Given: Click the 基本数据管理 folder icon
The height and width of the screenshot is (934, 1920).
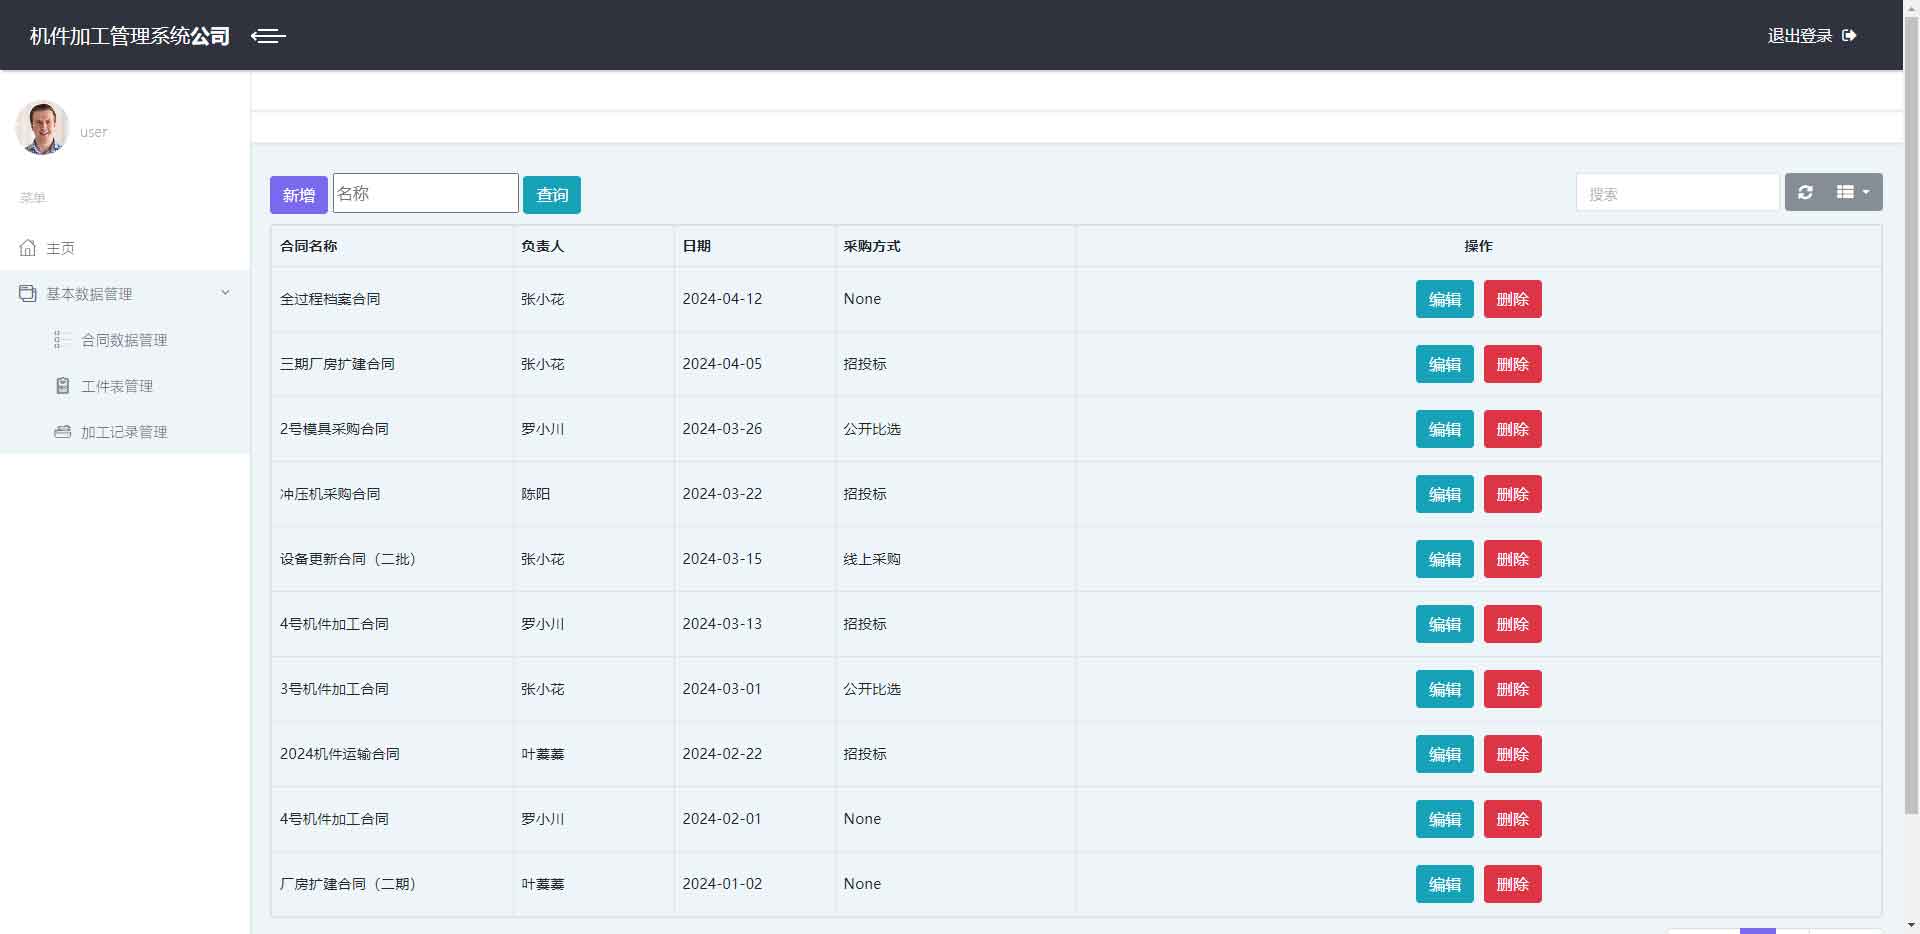Looking at the screenshot, I should 28,294.
